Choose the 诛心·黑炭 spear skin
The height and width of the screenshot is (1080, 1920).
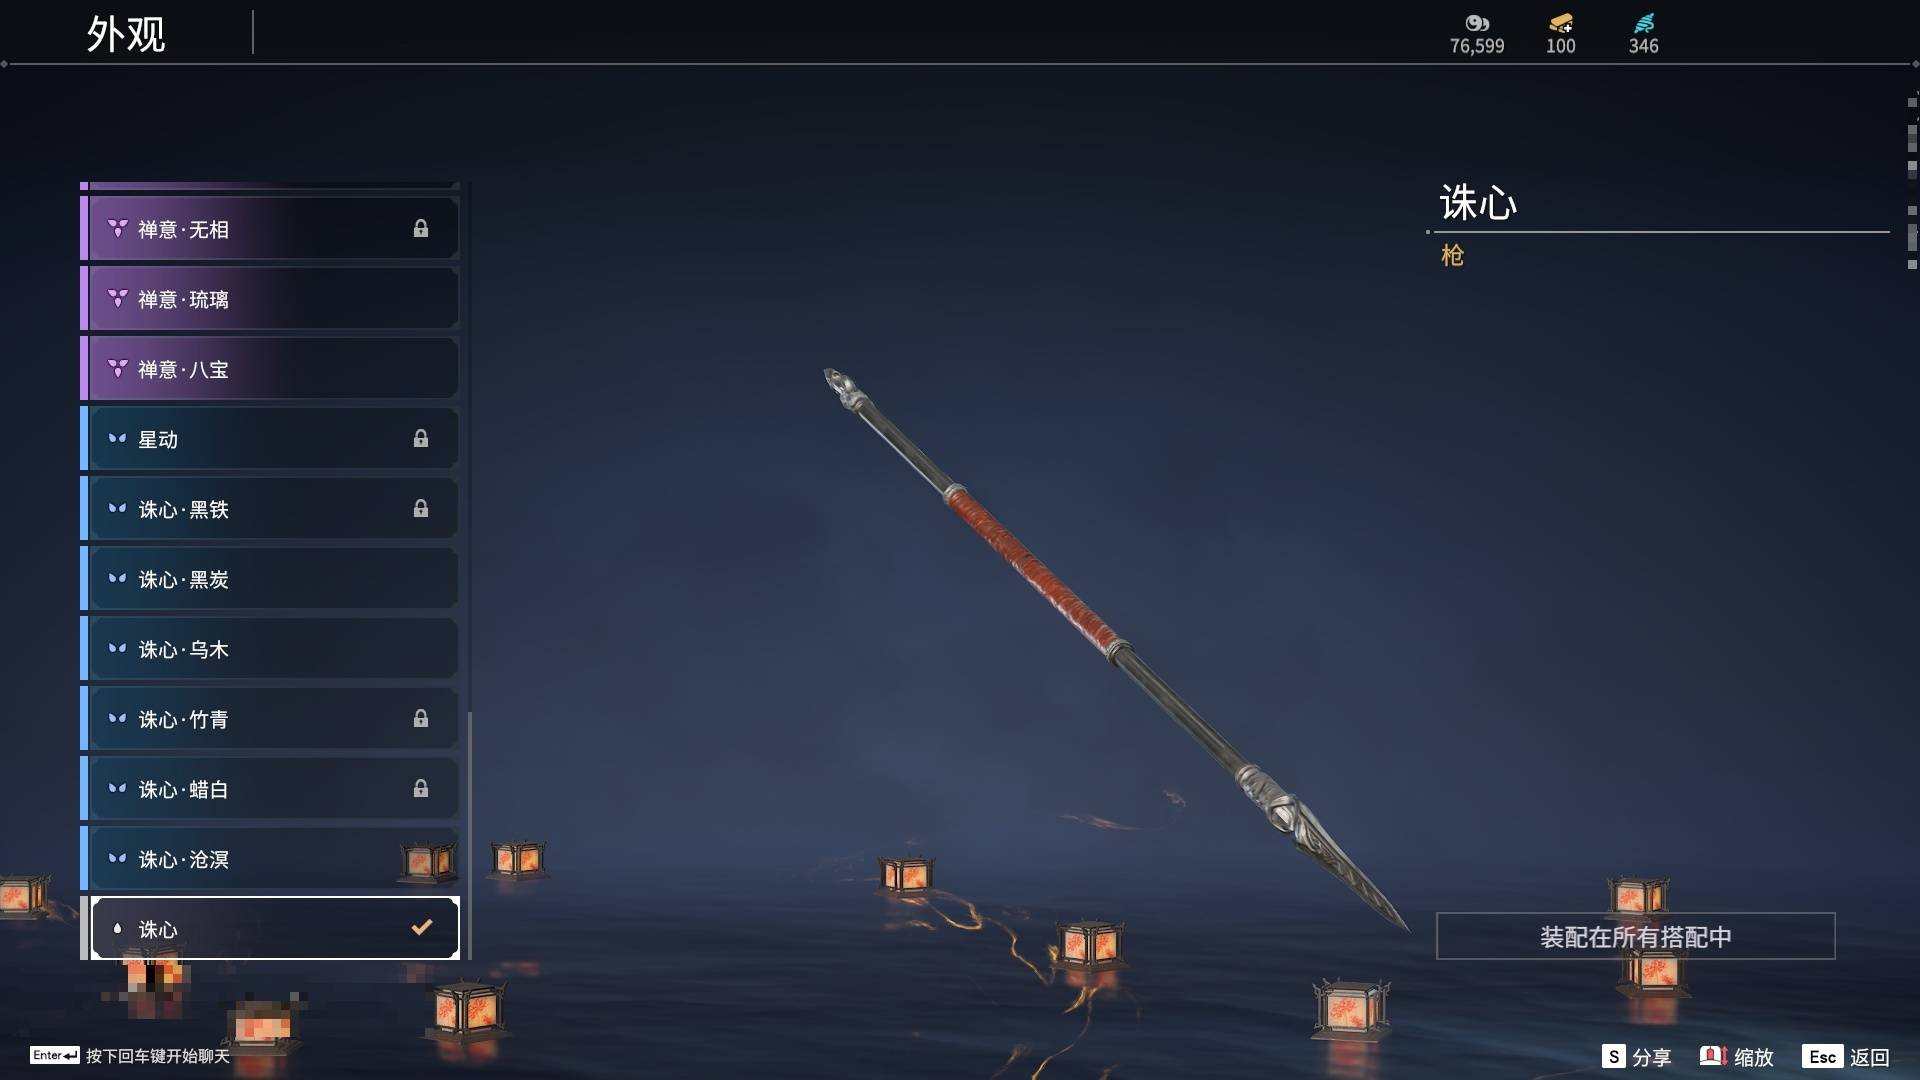[x=270, y=579]
